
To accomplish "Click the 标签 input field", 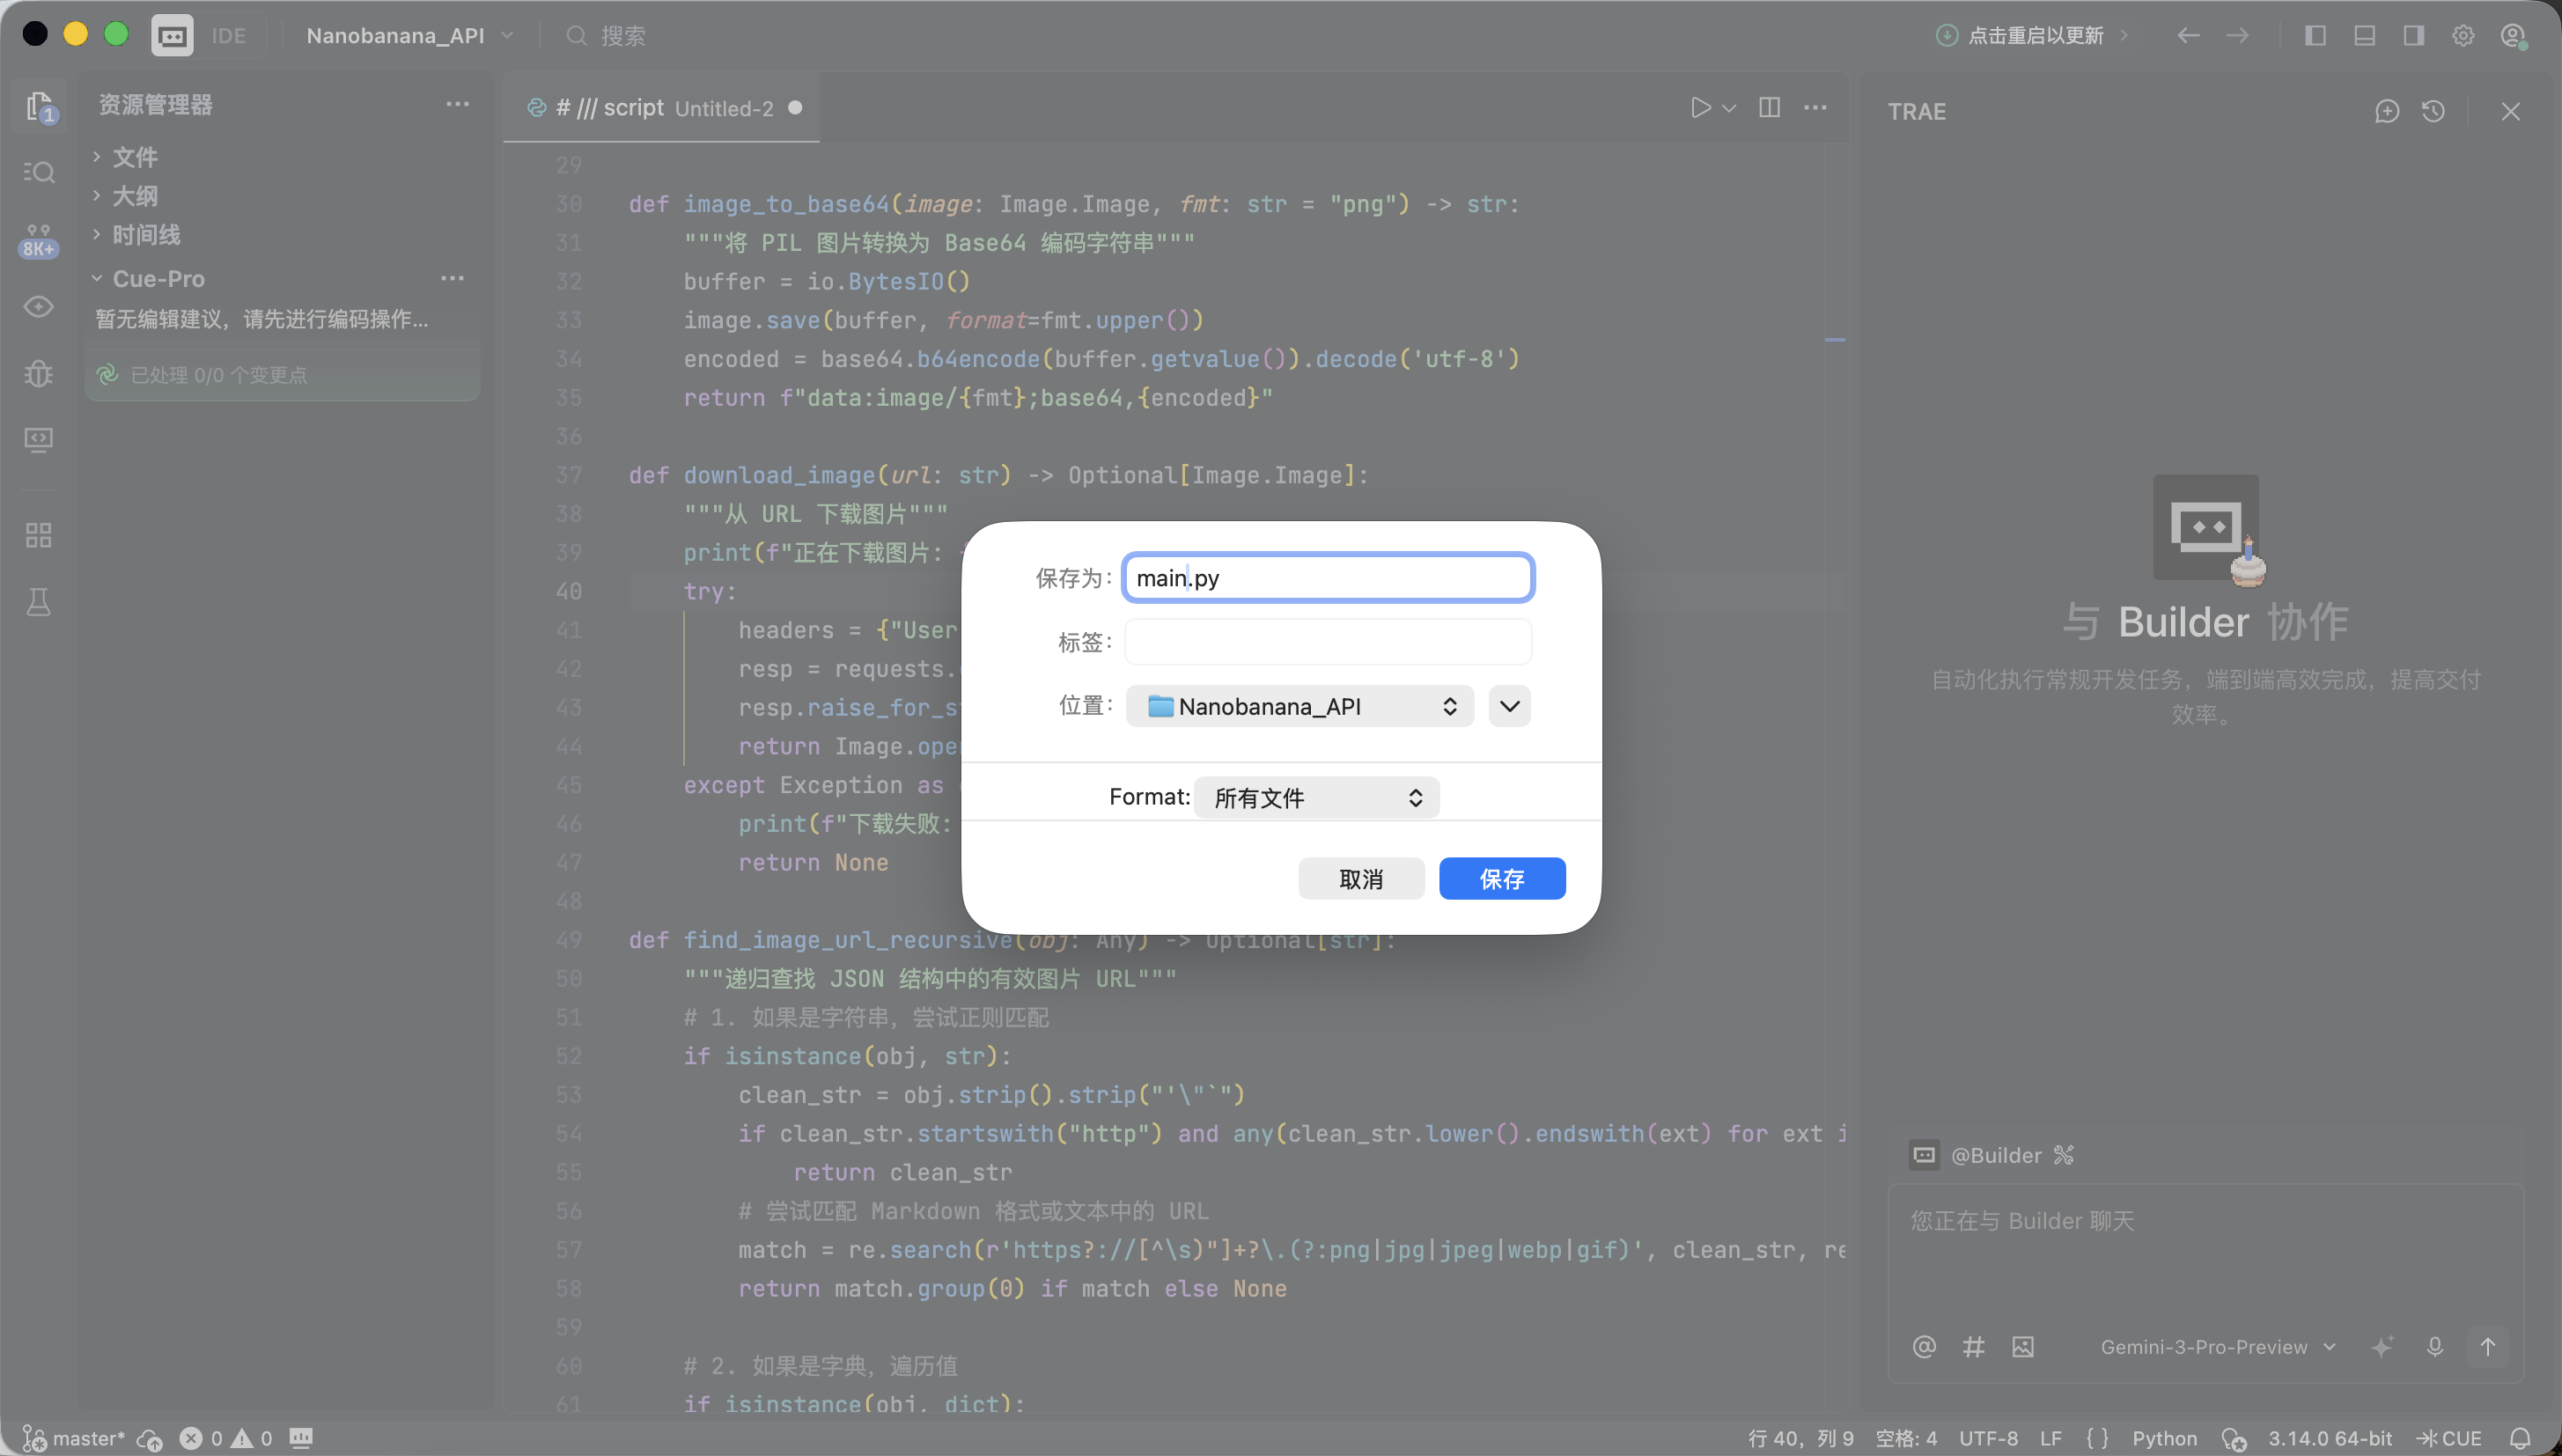I will coord(1327,642).
